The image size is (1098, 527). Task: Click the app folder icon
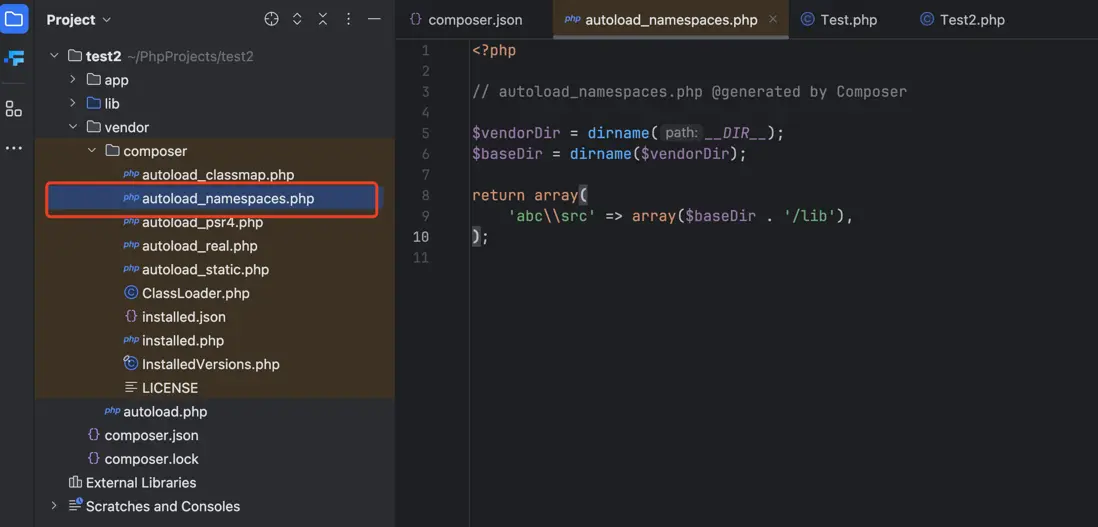(93, 80)
